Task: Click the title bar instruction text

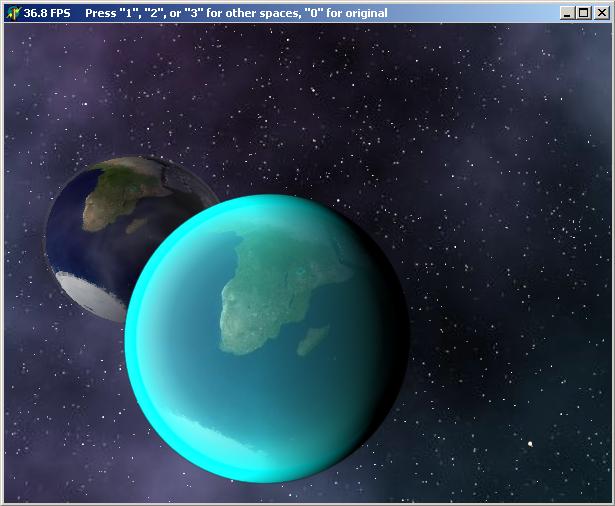Action: [236, 13]
